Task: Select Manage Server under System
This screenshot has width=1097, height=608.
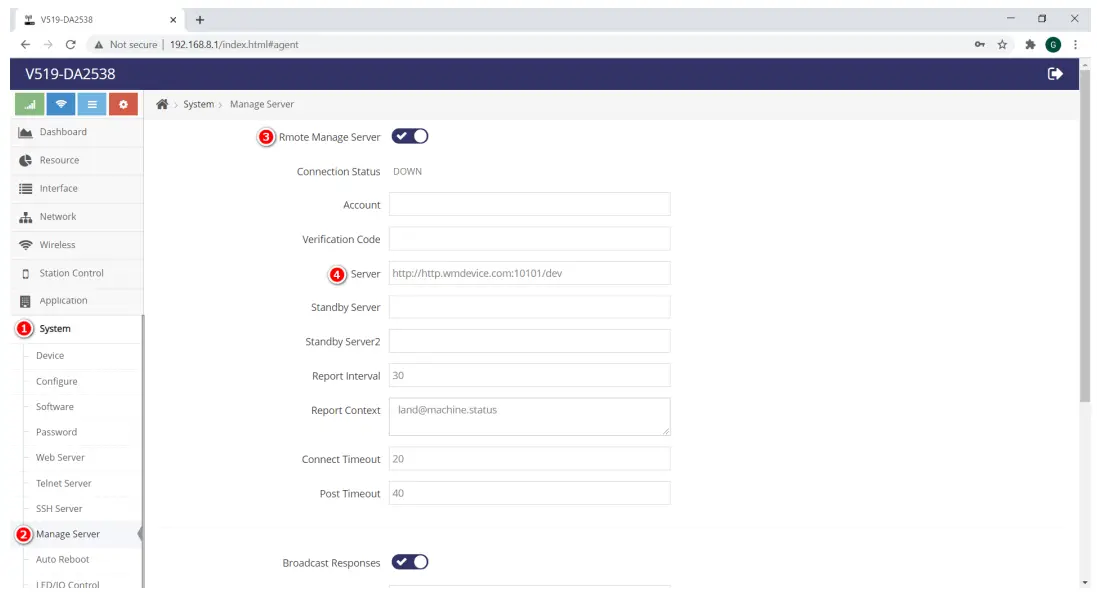Action: tap(68, 534)
